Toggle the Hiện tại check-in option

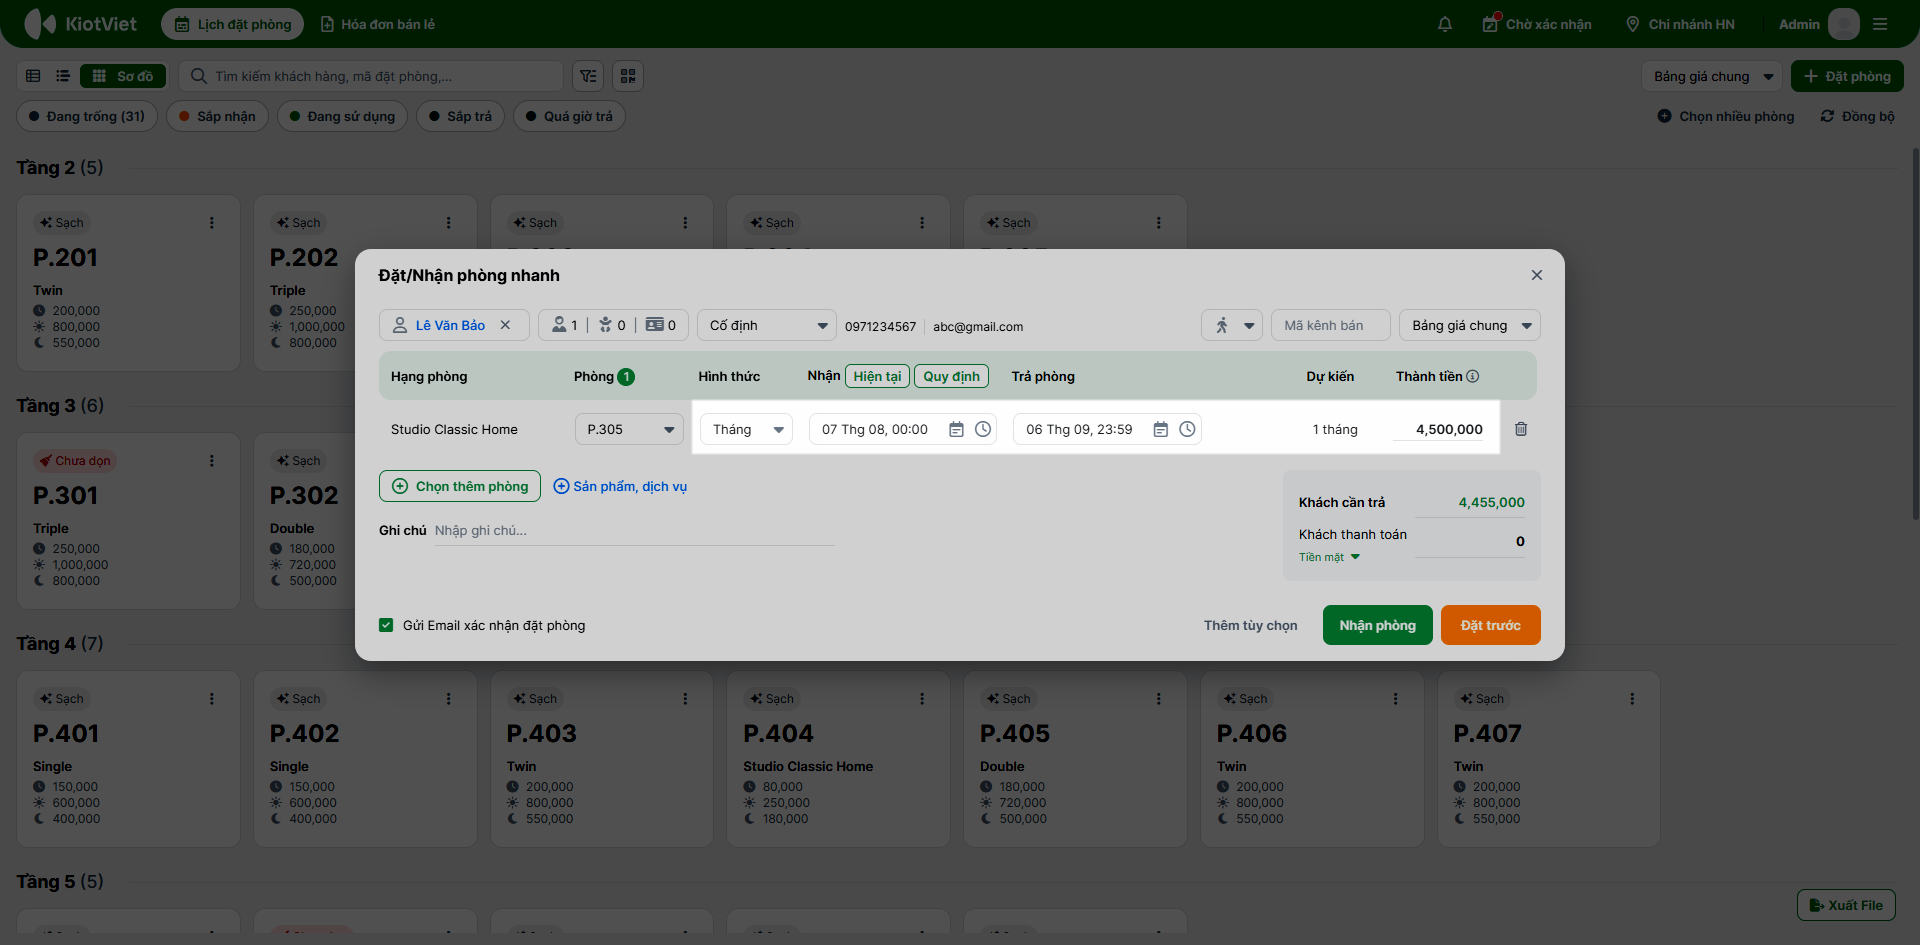coord(877,376)
